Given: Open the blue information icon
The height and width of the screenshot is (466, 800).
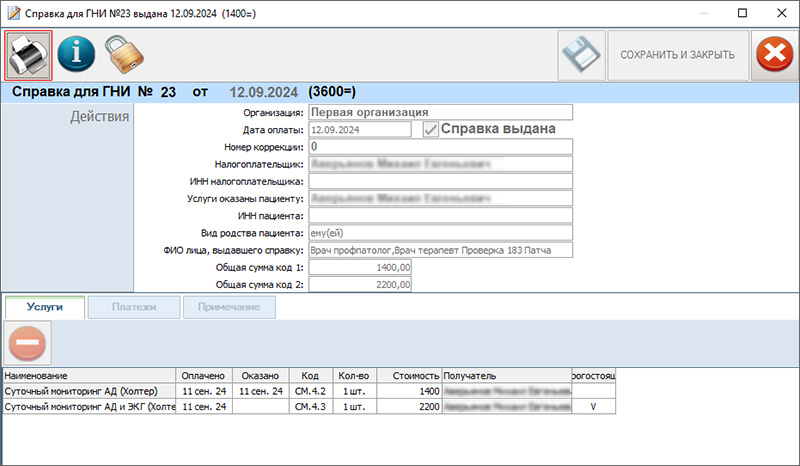Looking at the screenshot, I should point(76,54).
